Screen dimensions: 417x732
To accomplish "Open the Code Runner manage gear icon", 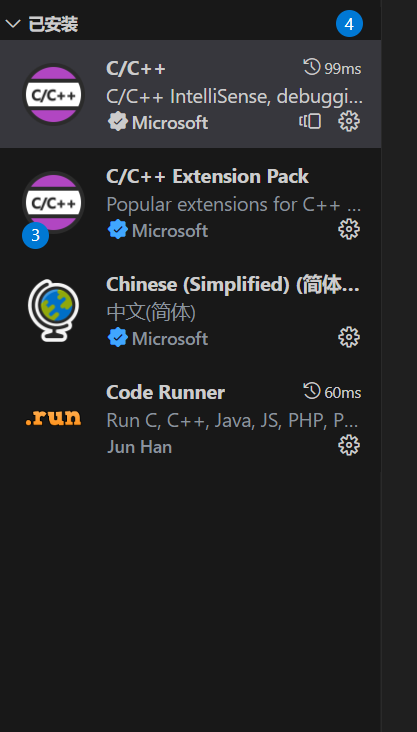I will click(x=349, y=445).
